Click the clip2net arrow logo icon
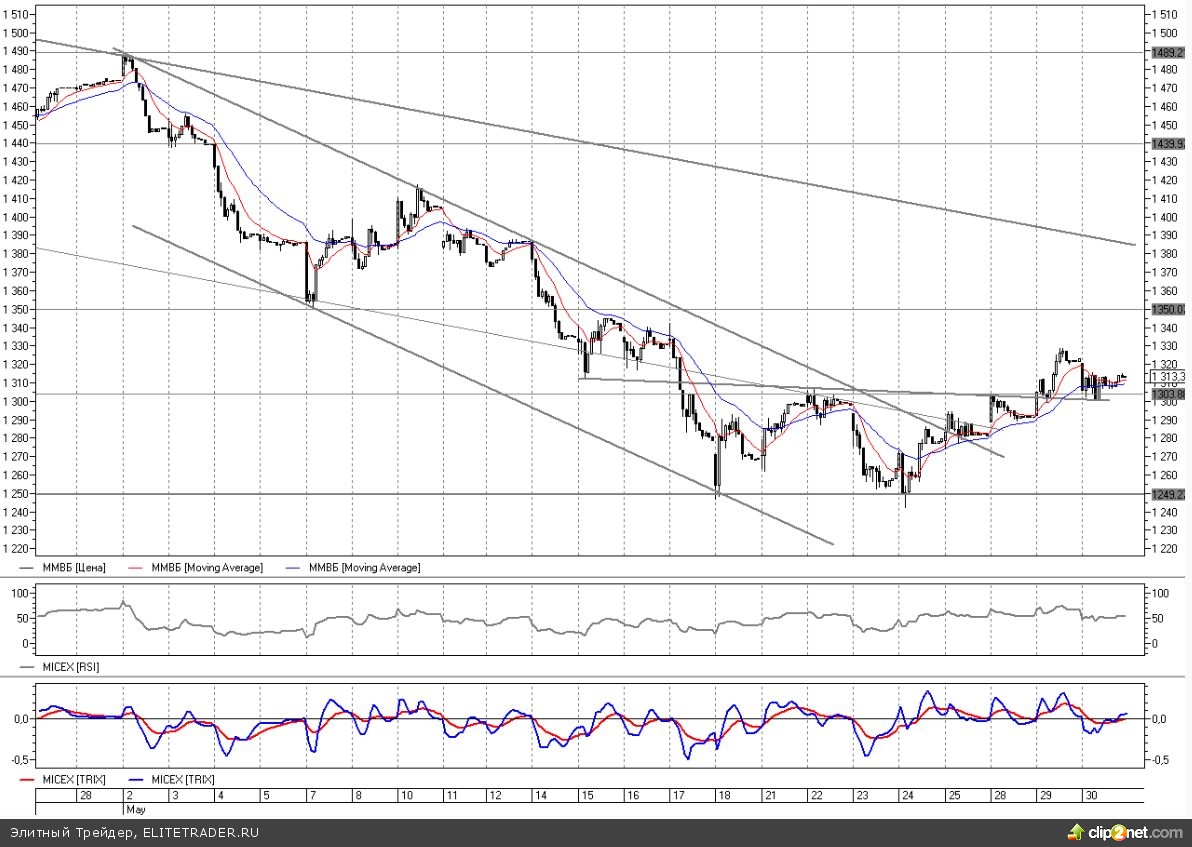Viewport: 1192px width, 847px height. pos(1076,832)
